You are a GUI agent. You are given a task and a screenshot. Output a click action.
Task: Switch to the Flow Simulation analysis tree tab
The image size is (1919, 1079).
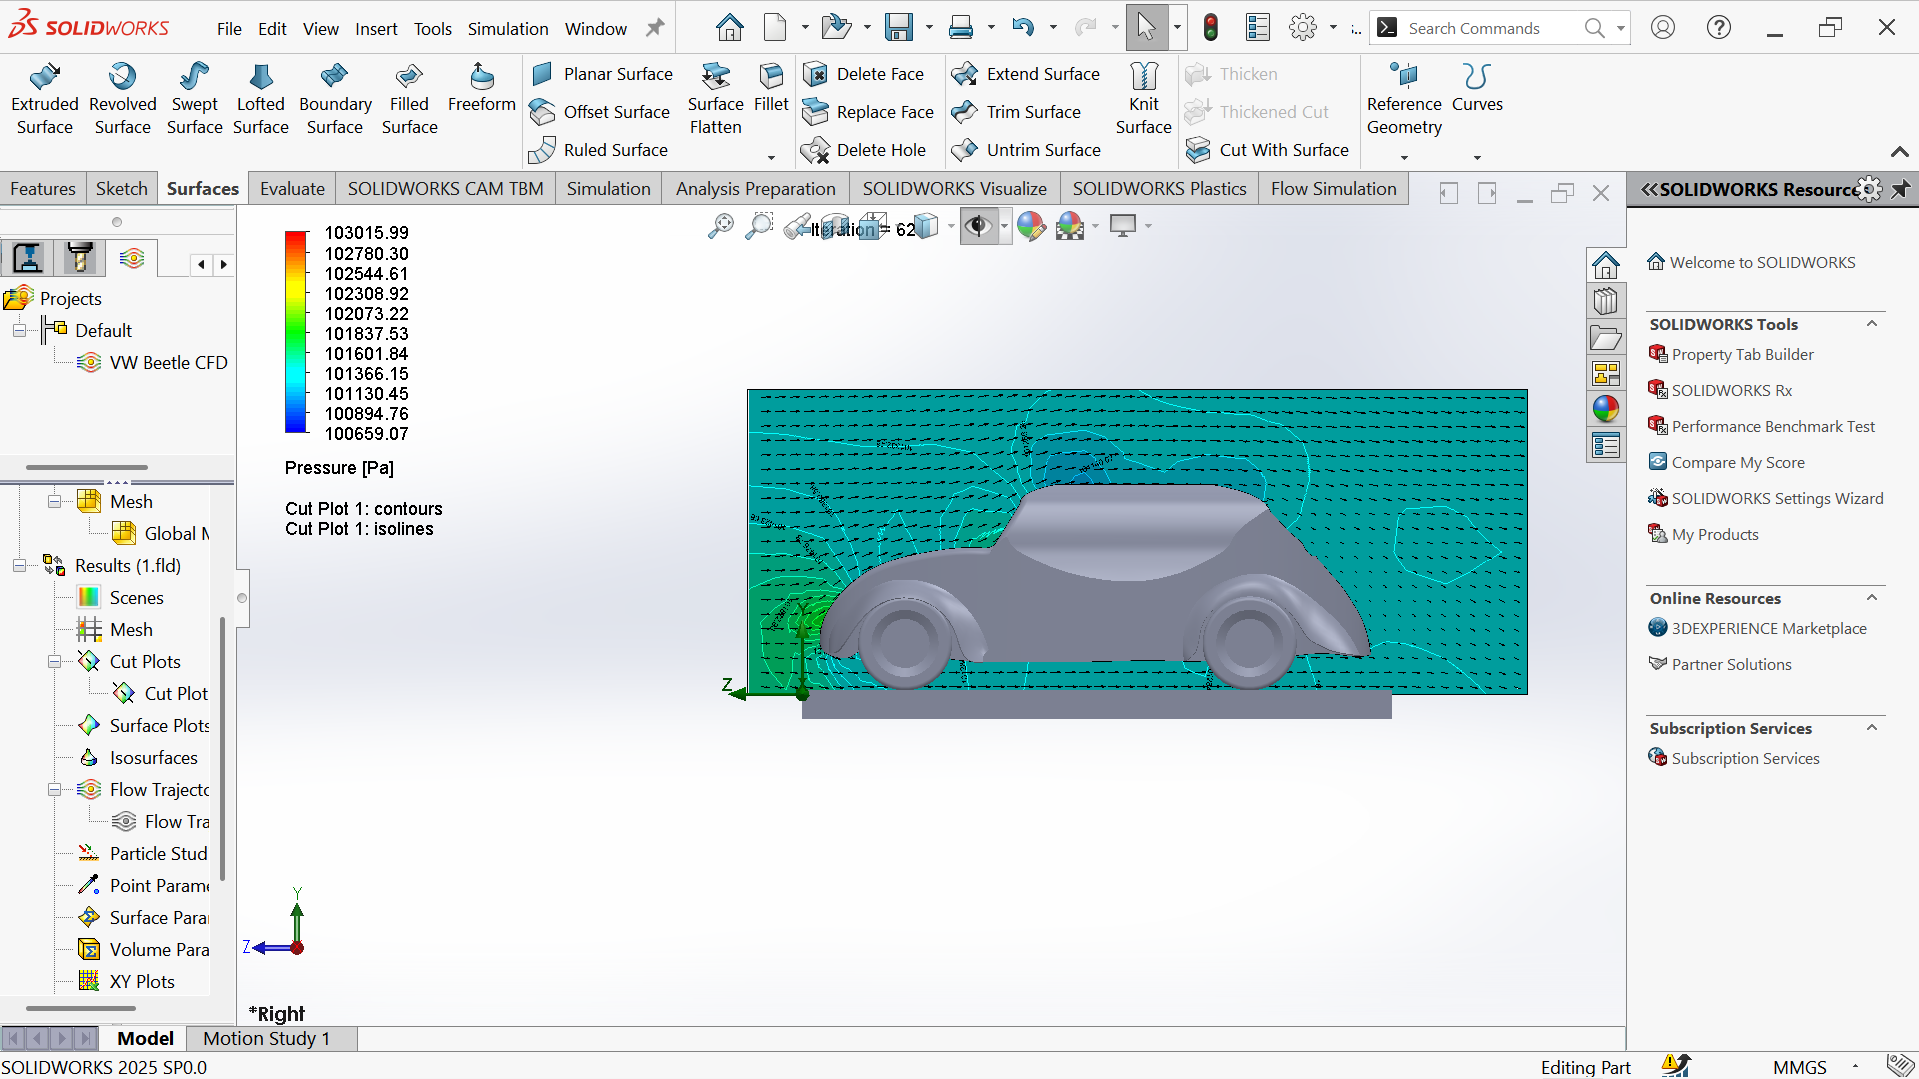pyautogui.click(x=132, y=258)
